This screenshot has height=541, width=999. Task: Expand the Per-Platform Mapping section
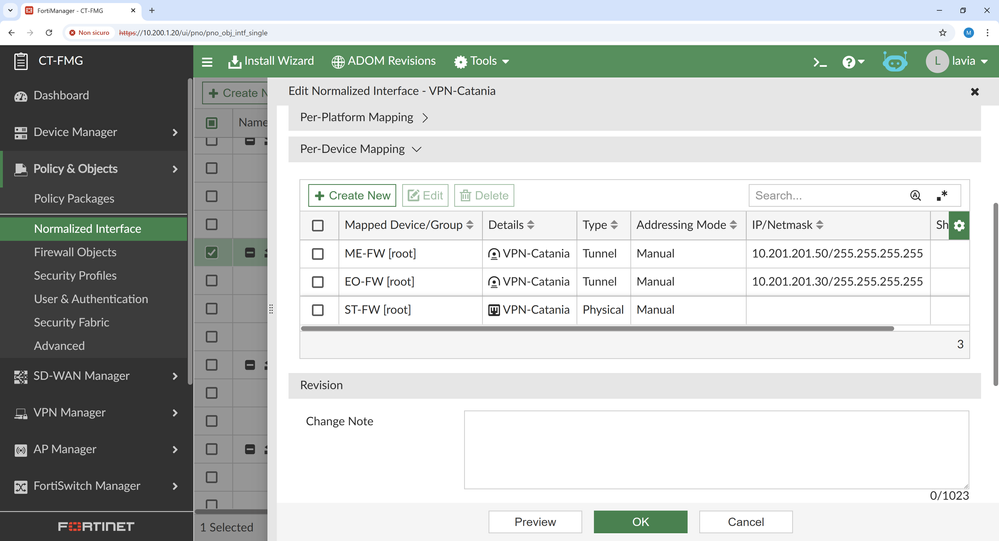click(x=365, y=118)
